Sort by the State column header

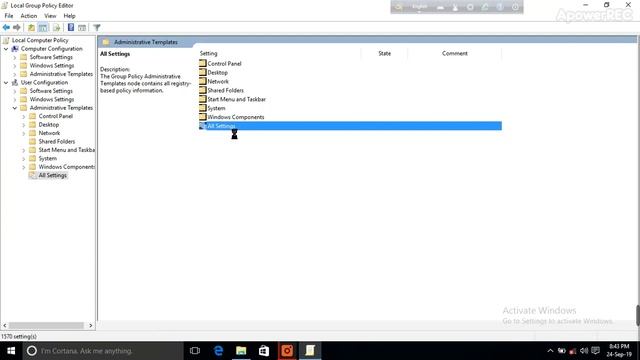pos(384,53)
